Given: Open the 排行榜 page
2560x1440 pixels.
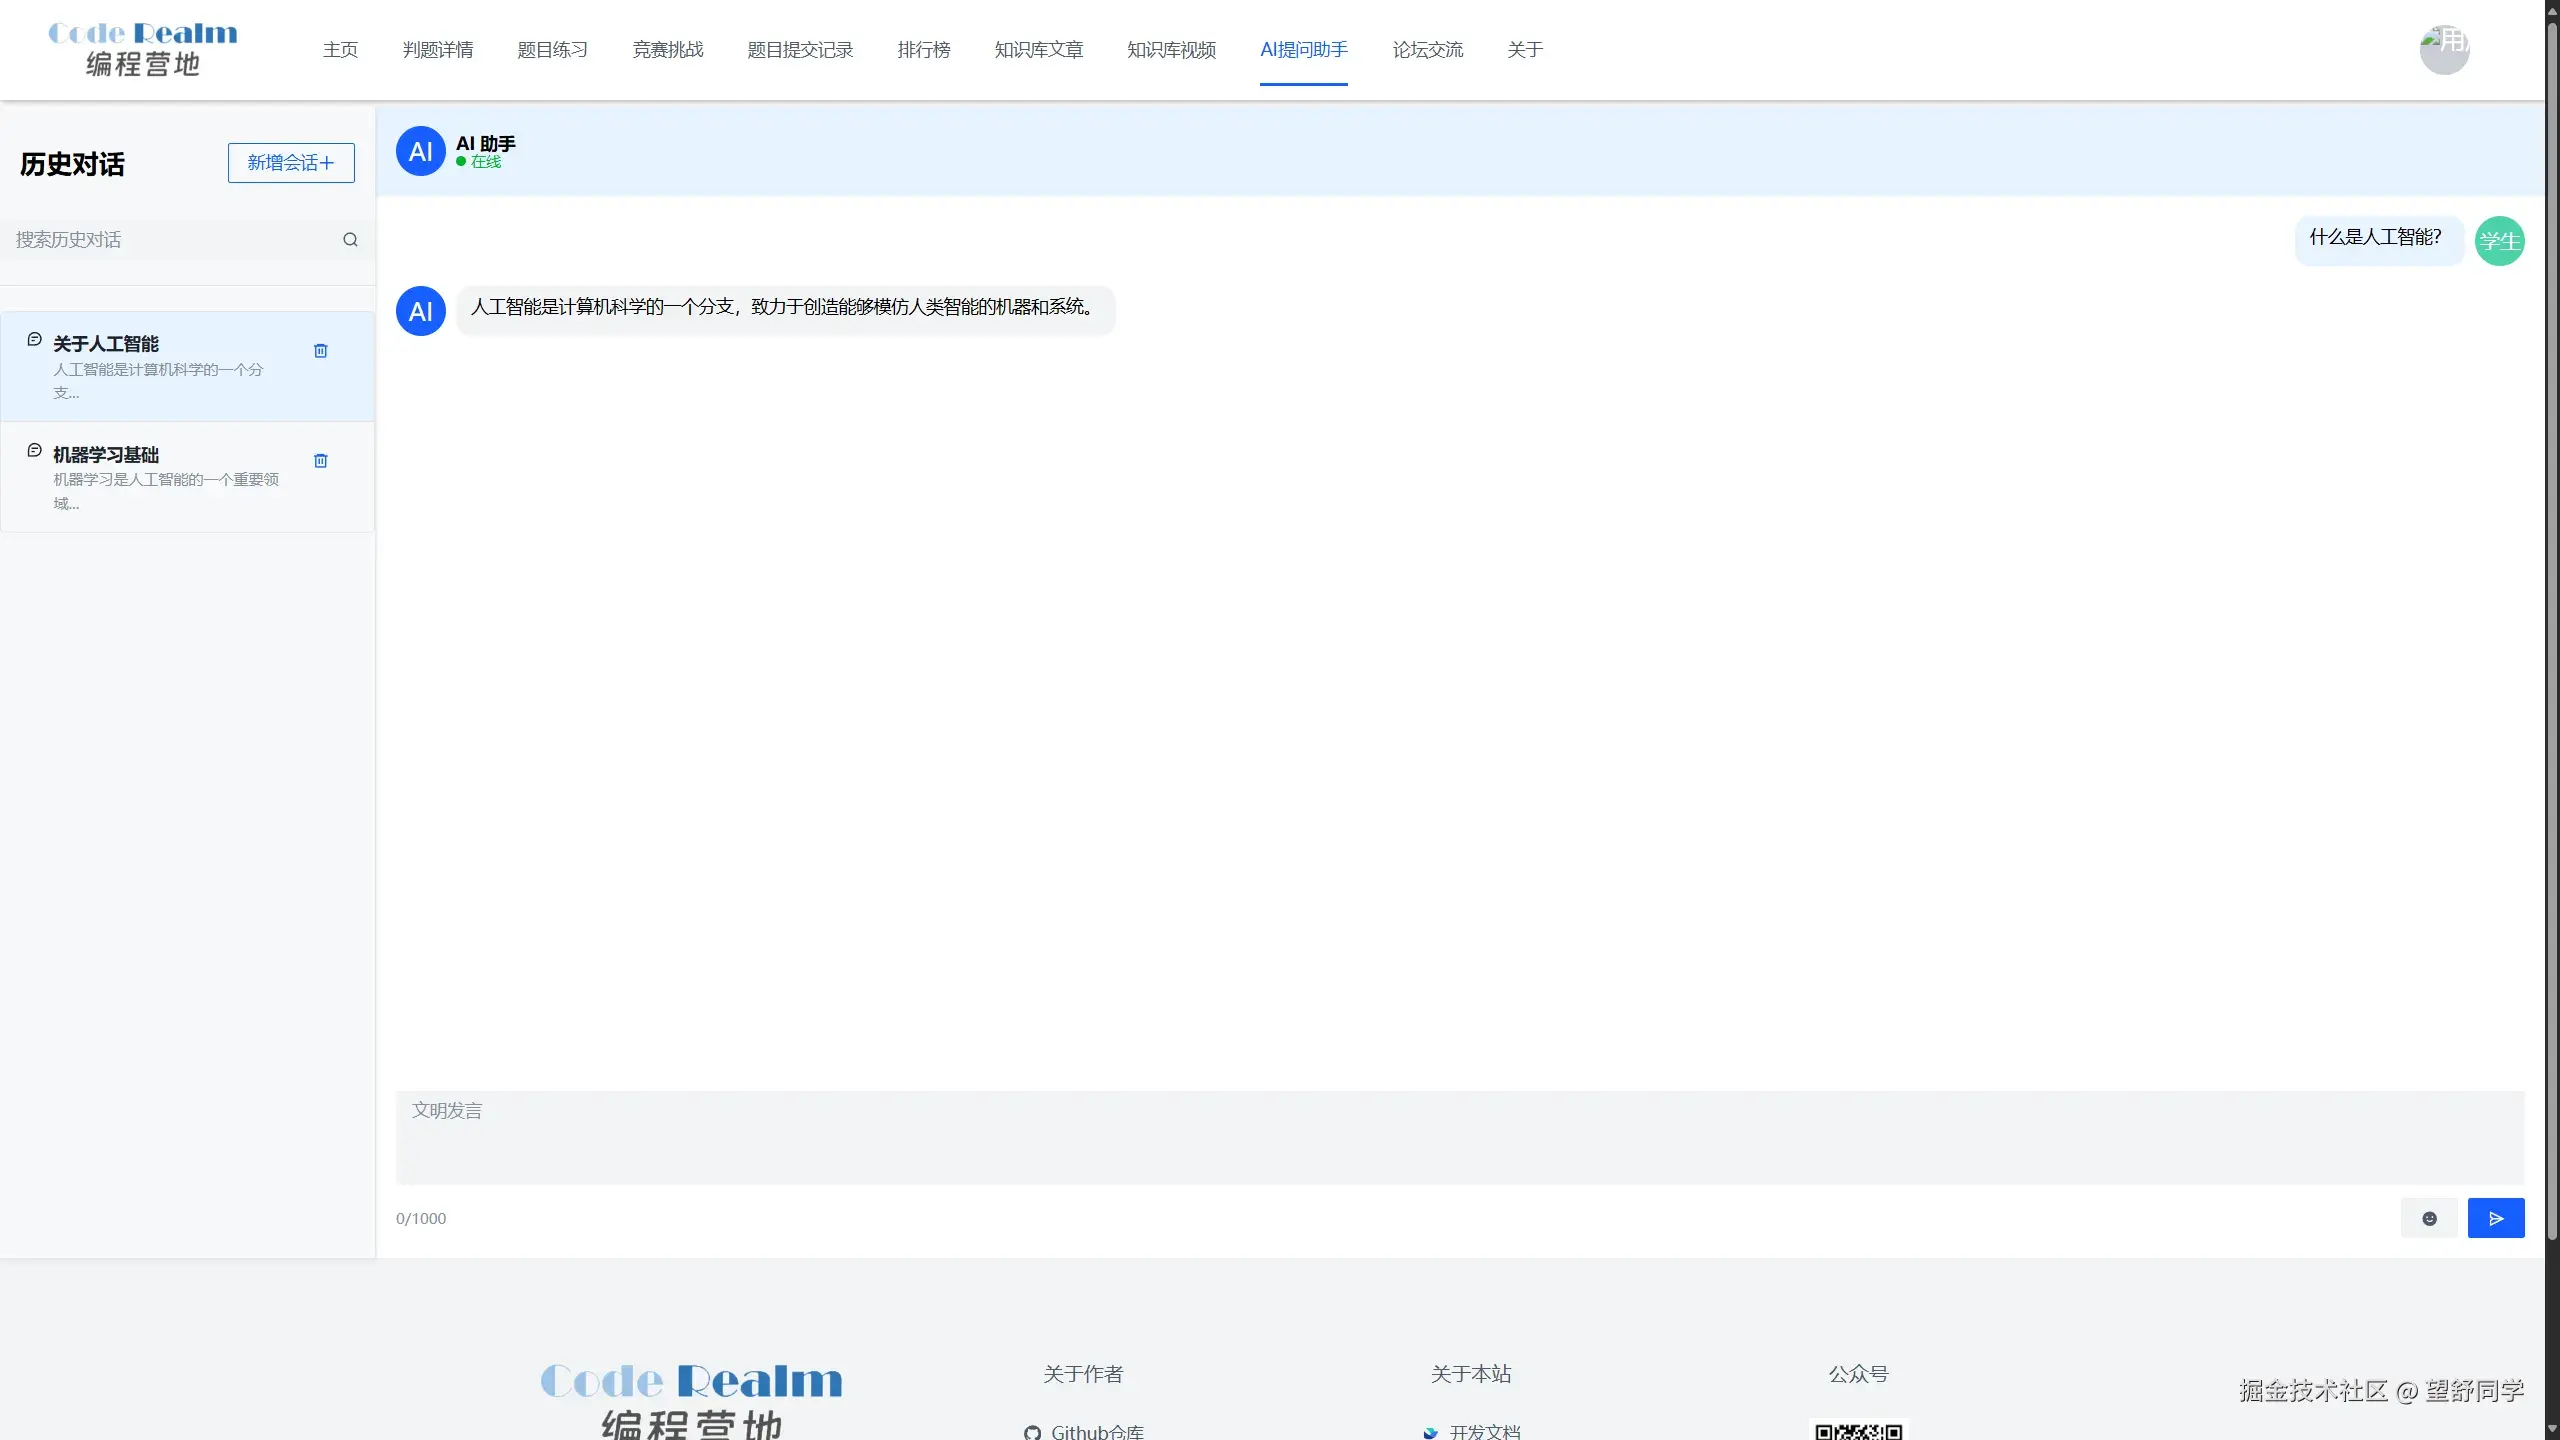Looking at the screenshot, I should 923,49.
